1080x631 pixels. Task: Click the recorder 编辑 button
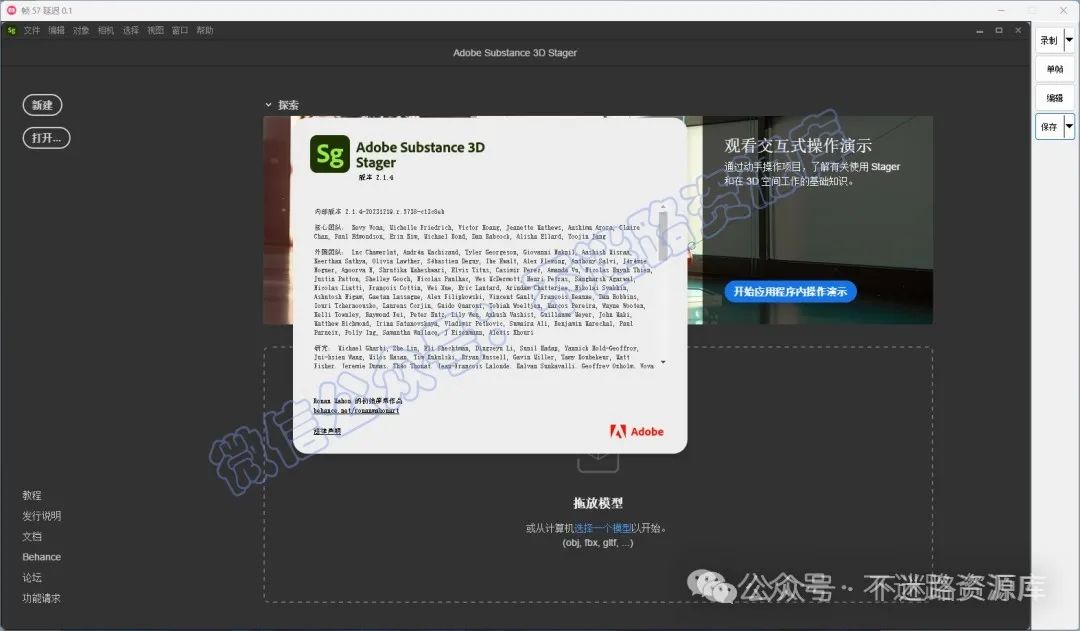coord(1055,99)
